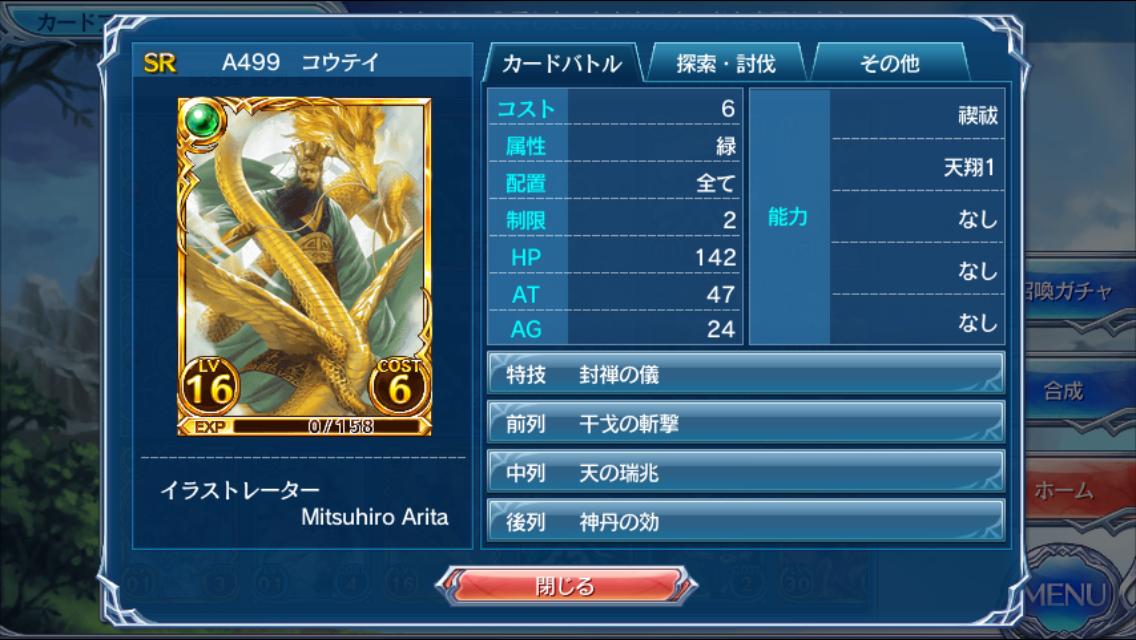Click the green attribute orb on card
This screenshot has height=640, width=1136.
tap(202, 120)
